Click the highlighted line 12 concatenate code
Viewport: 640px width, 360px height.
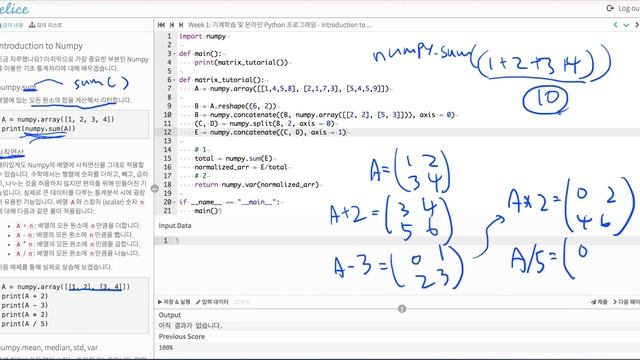270,132
